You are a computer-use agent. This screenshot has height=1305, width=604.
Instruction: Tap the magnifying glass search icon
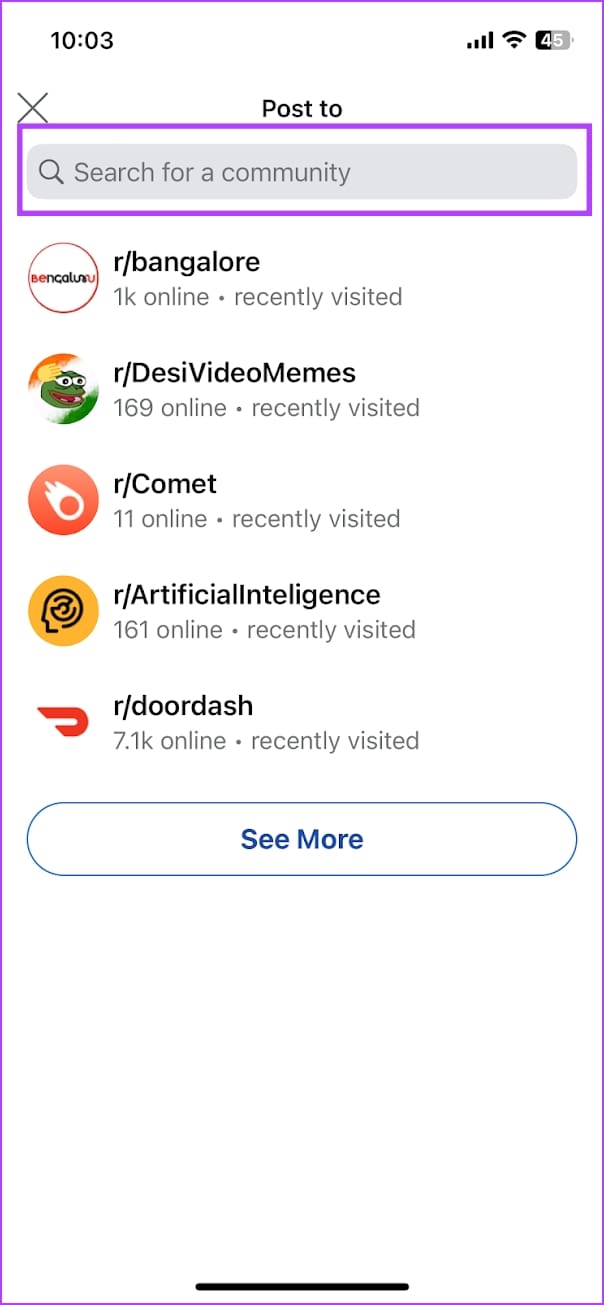tap(51, 172)
